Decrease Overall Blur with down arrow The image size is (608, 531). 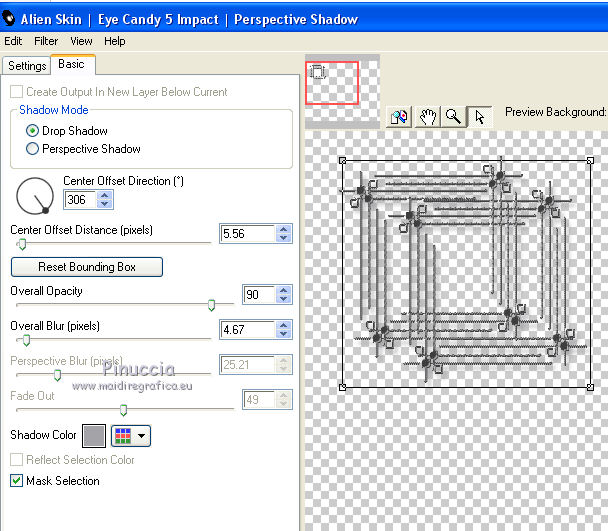pyautogui.click(x=283, y=334)
